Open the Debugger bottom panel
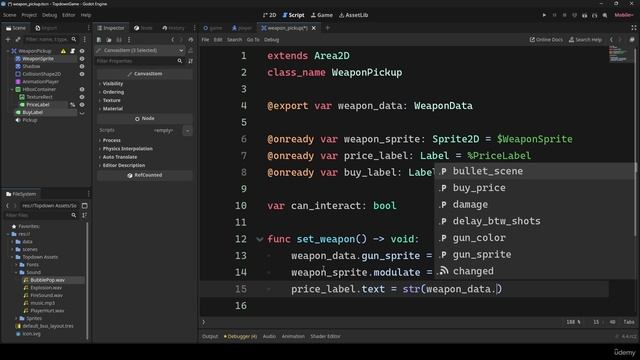The image size is (640, 360). pos(241,337)
